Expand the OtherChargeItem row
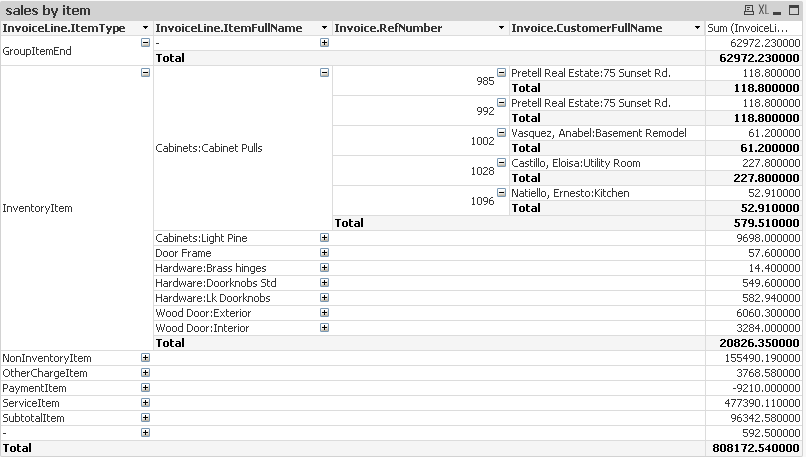The height and width of the screenshot is (457, 806). [145, 373]
